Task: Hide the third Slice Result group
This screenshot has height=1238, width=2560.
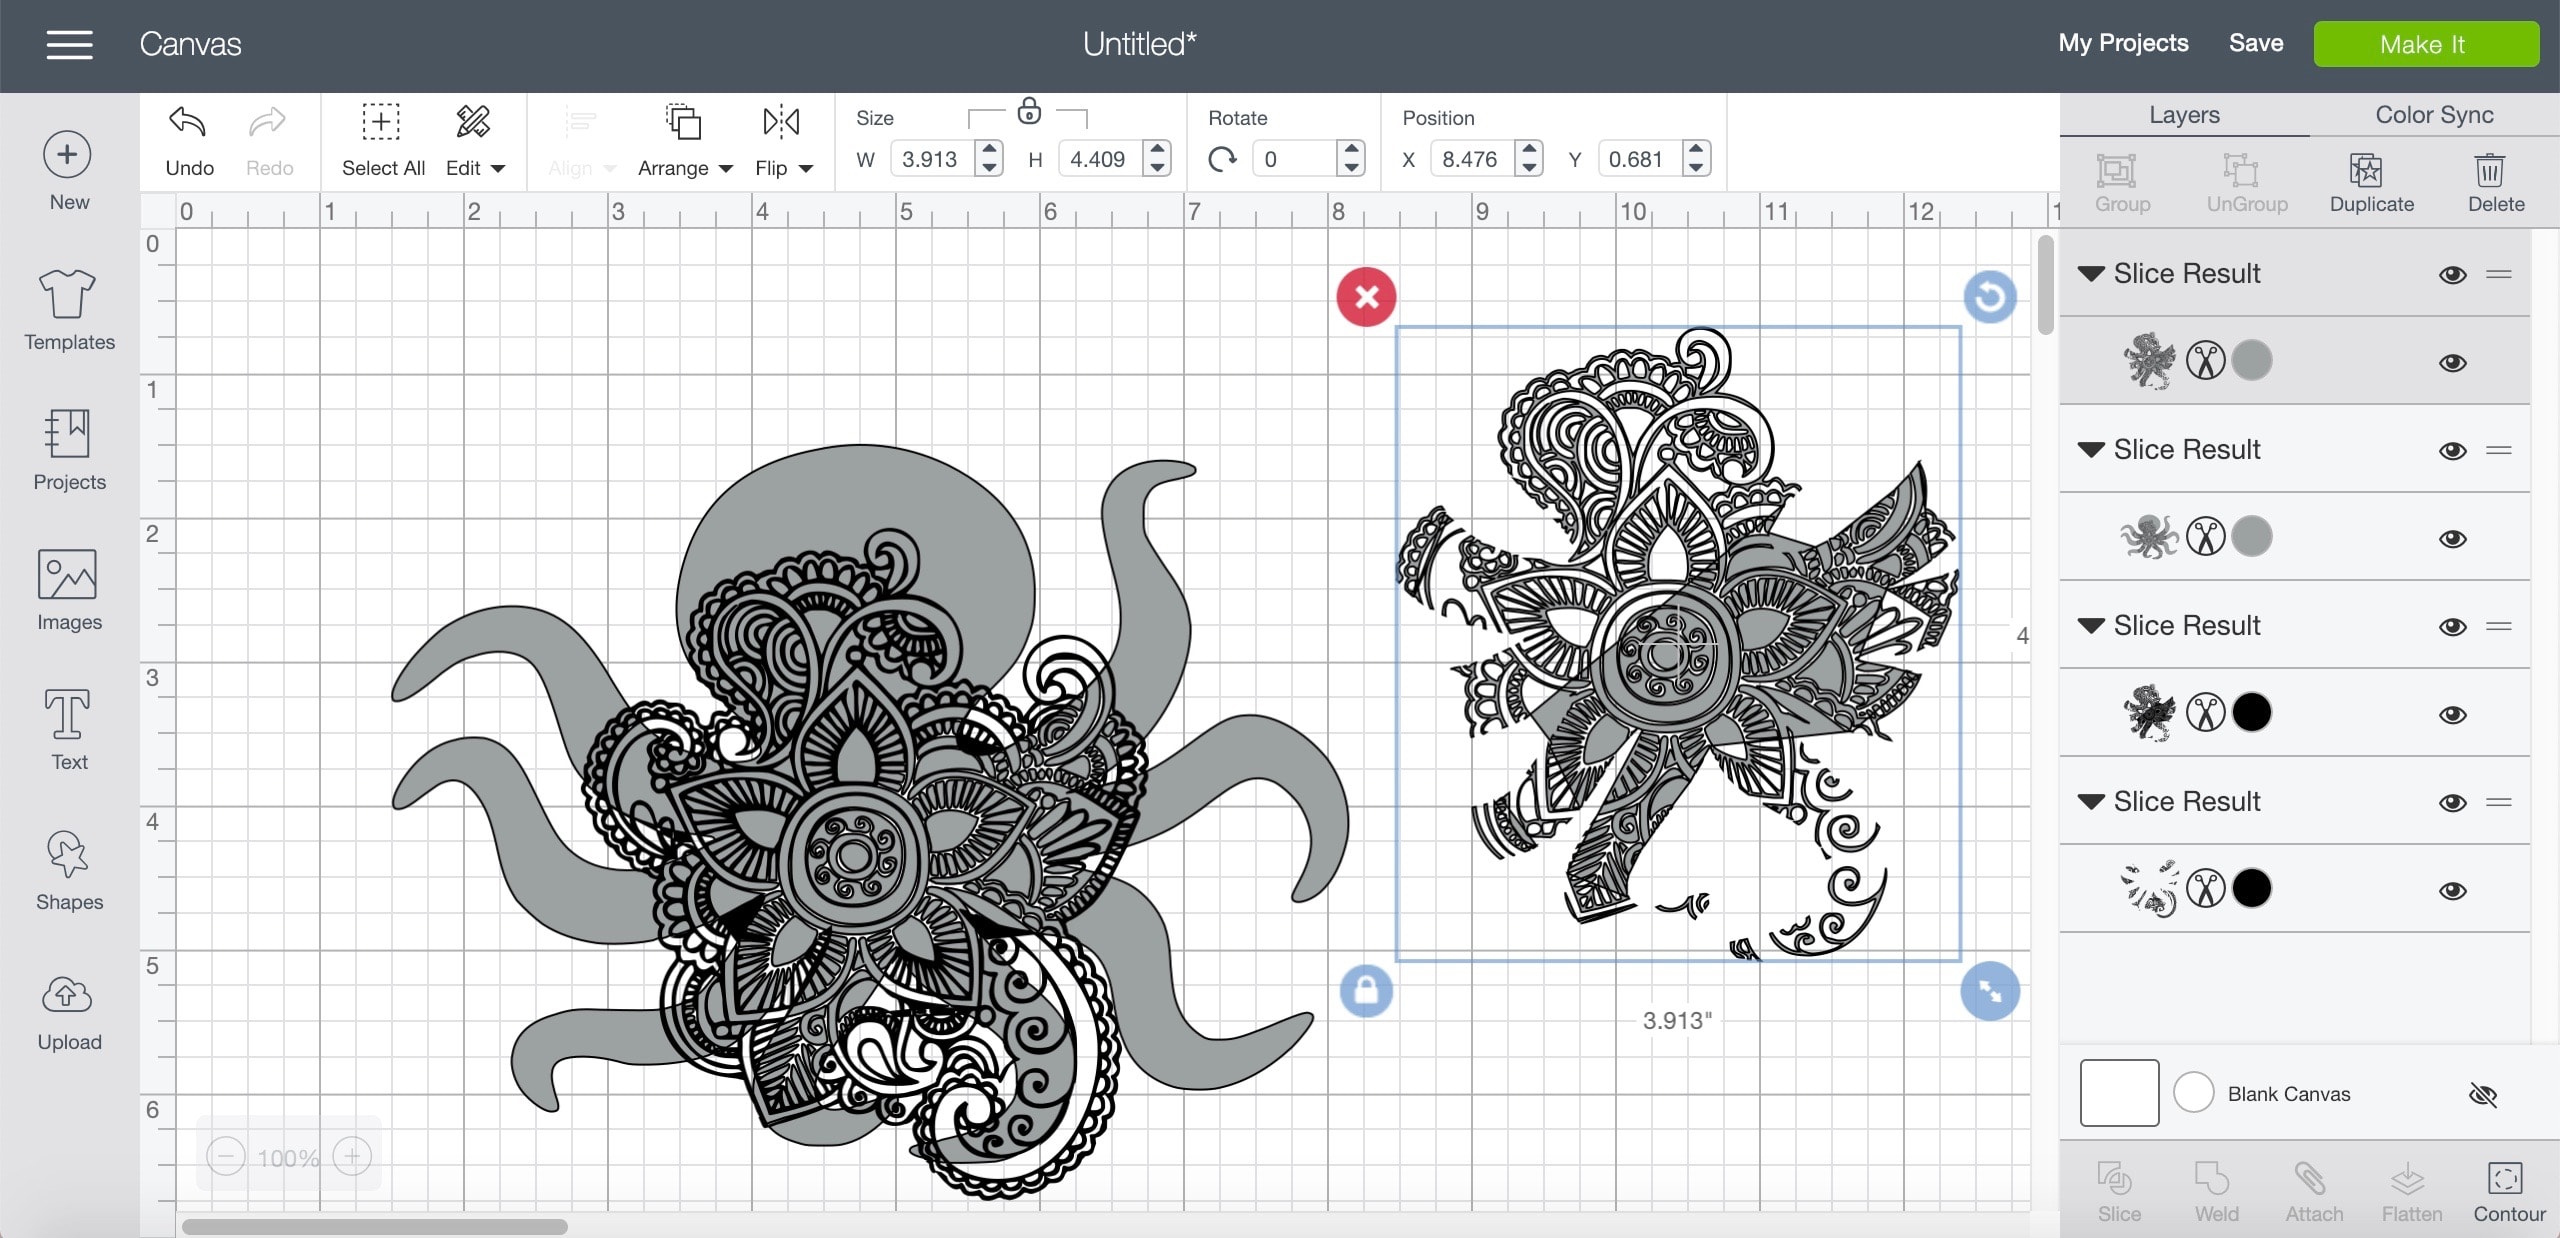Action: point(2452,627)
